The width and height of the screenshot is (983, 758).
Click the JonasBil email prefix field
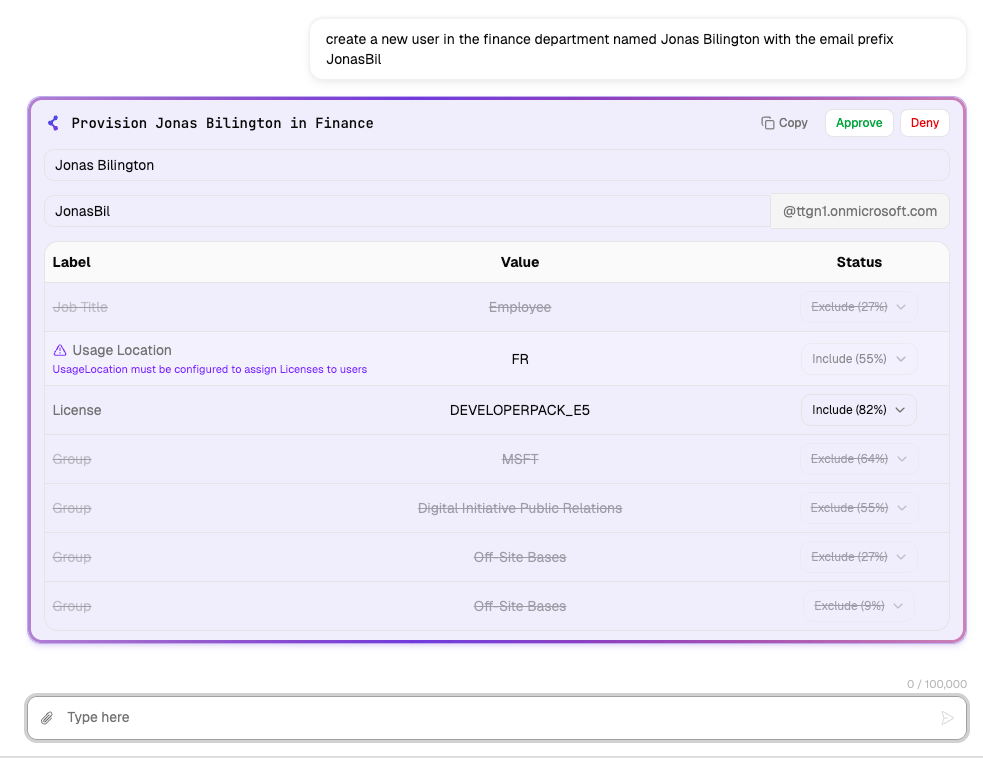tap(407, 211)
